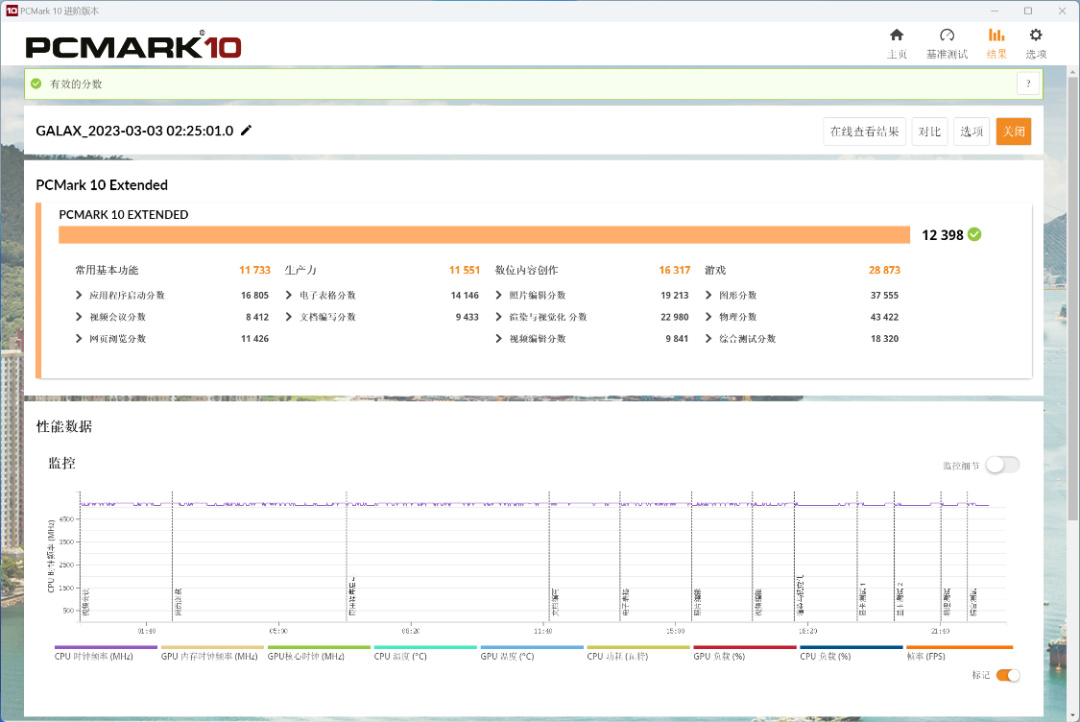Go to the 主页 home icon
Viewport: 1080px width, 722px height.
(896, 35)
